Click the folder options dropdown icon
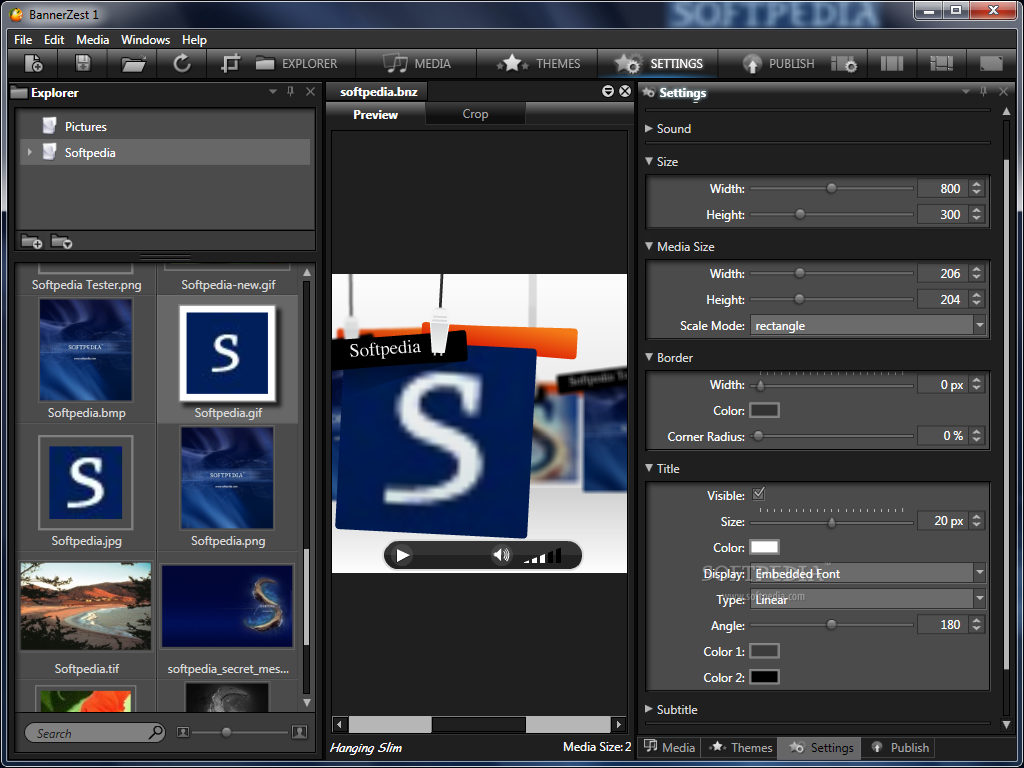 pyautogui.click(x=61, y=242)
